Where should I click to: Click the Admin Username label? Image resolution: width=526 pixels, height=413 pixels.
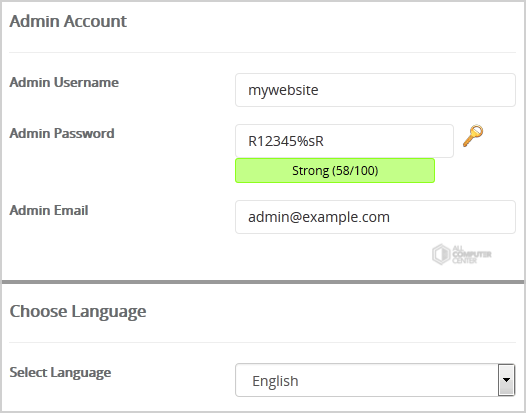[64, 83]
